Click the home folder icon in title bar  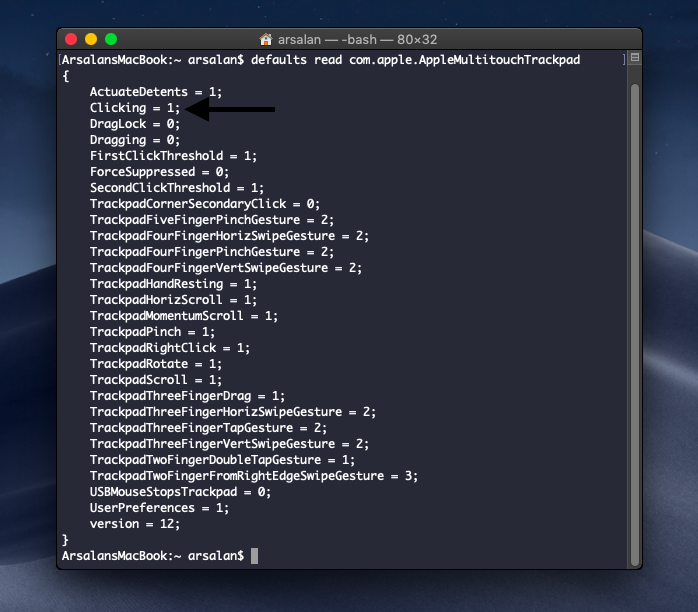tap(266, 40)
